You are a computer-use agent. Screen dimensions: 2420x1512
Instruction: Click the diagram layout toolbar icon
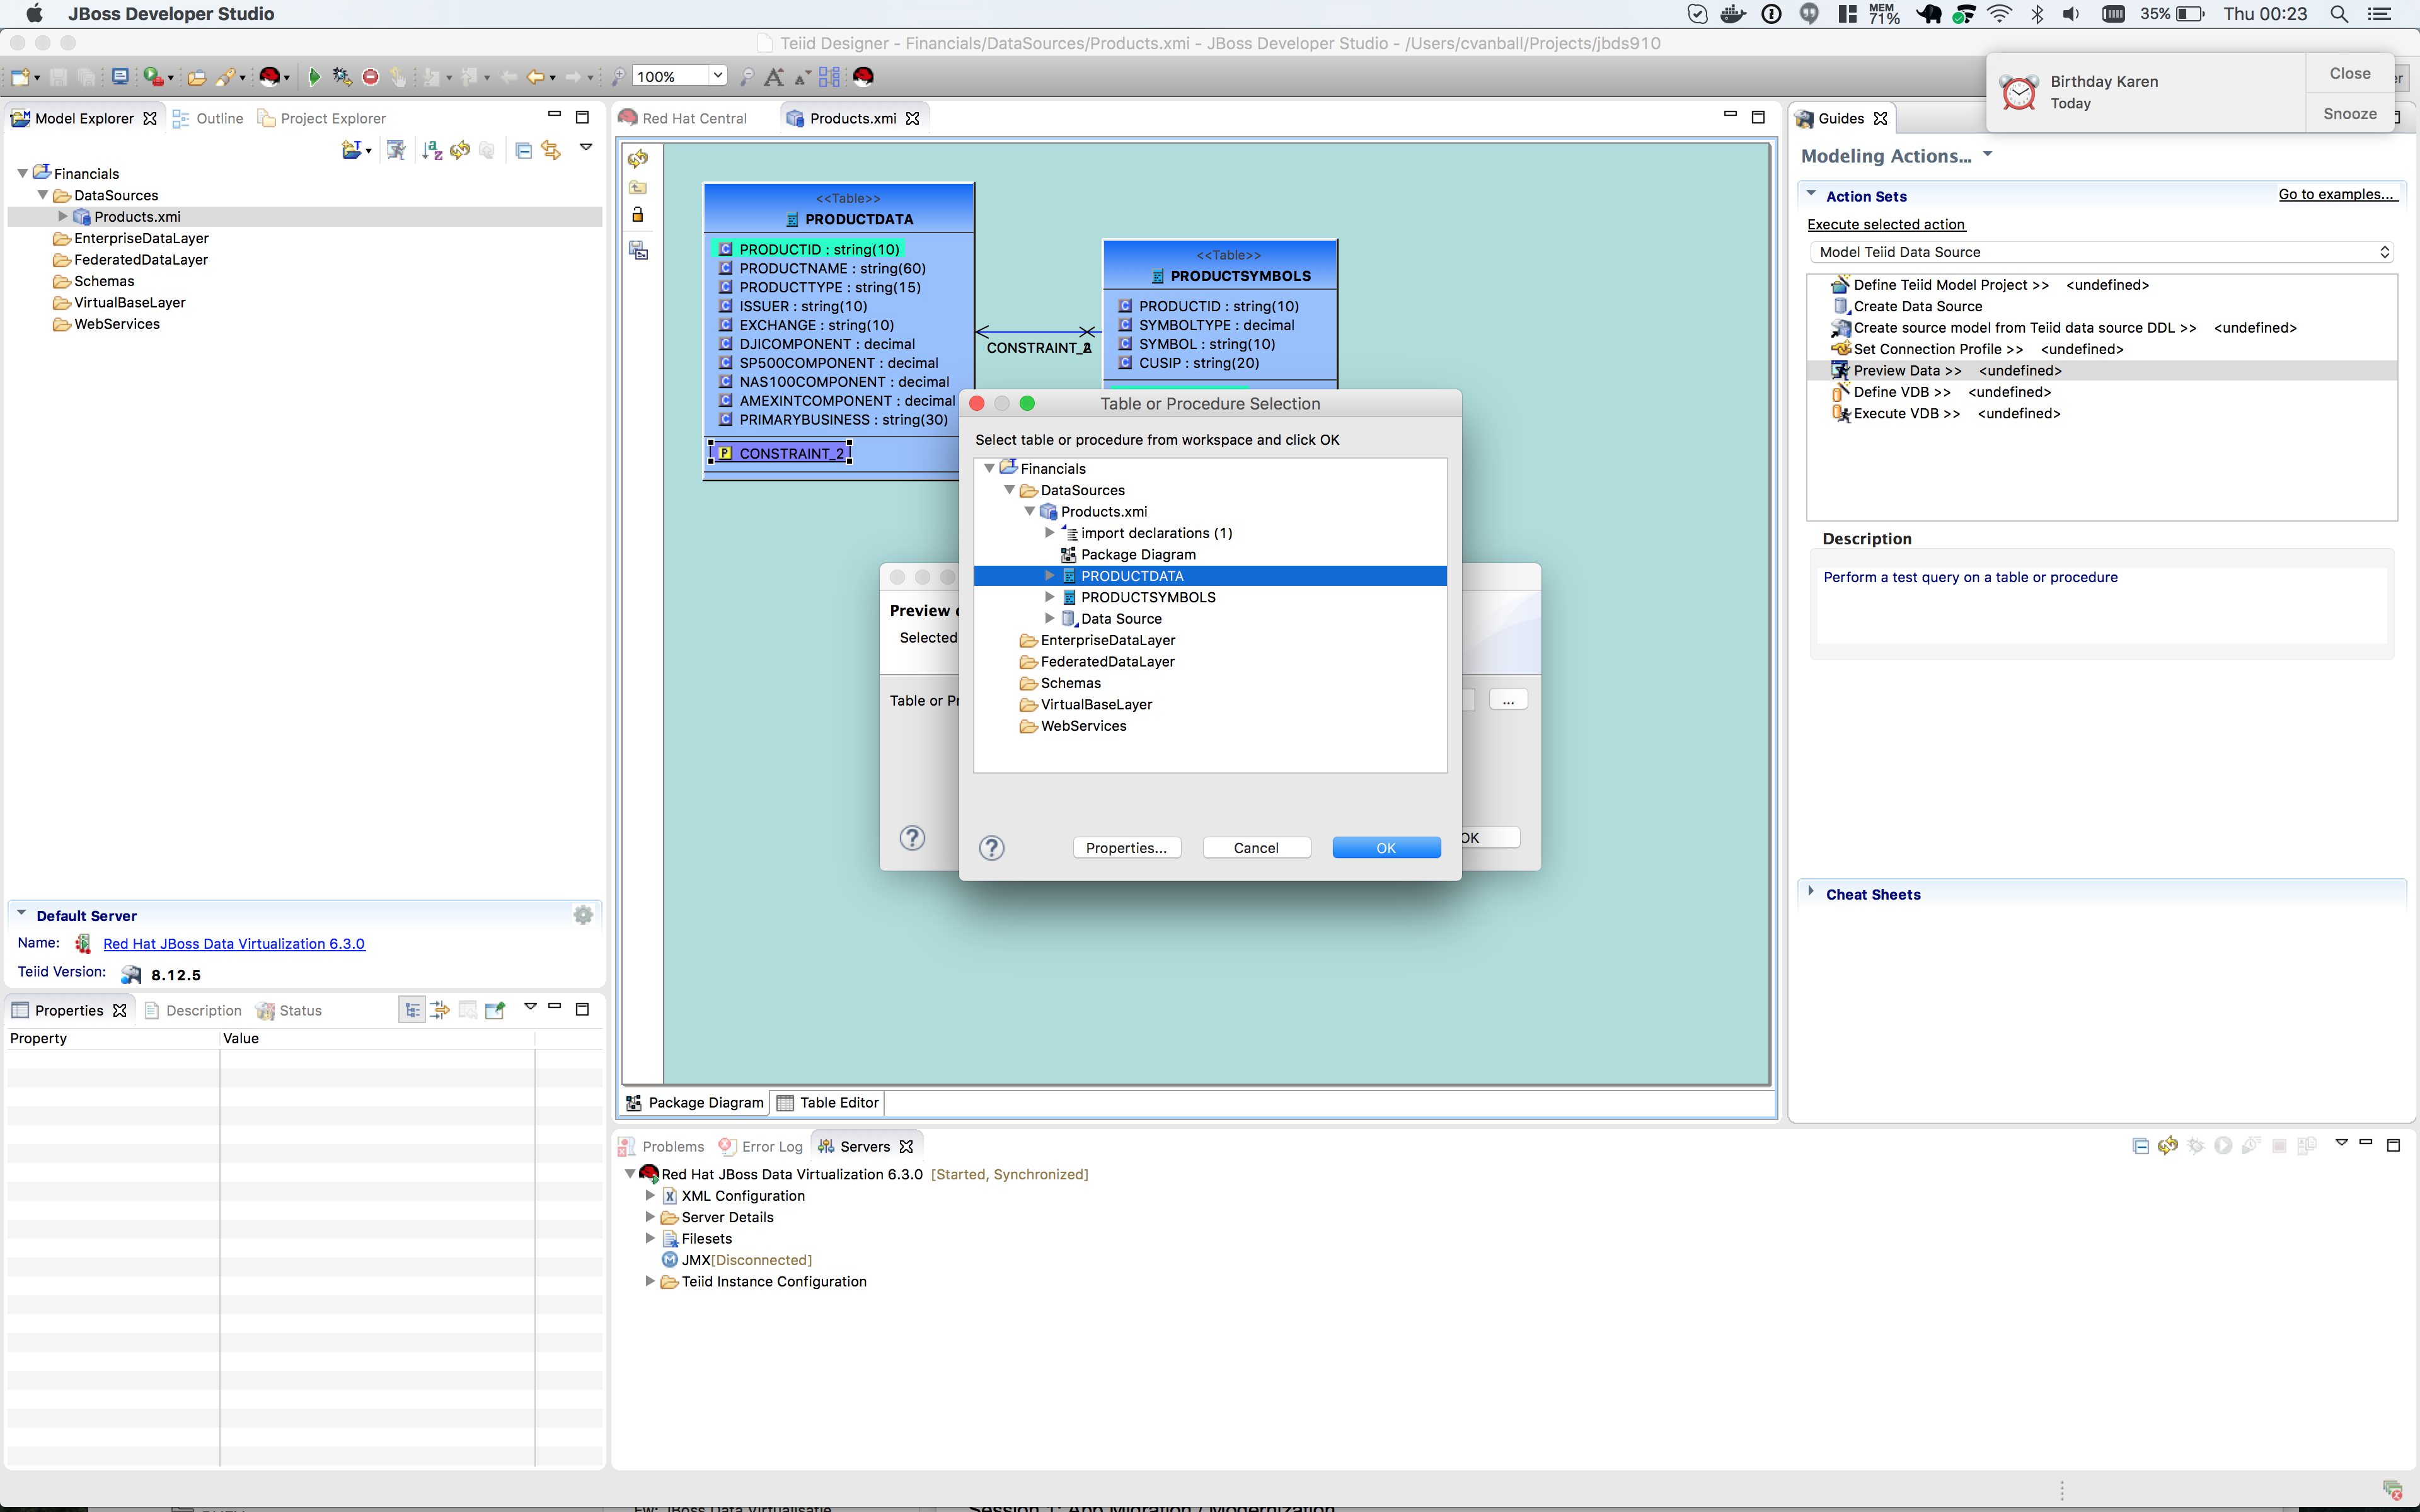(x=829, y=77)
